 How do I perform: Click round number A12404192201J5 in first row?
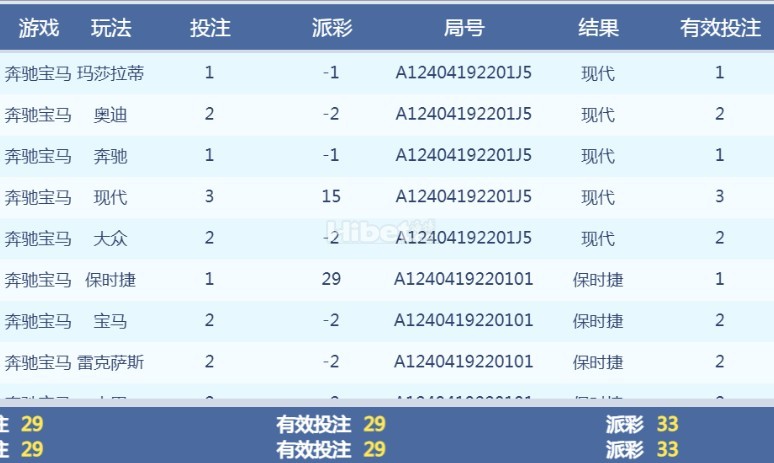(464, 73)
